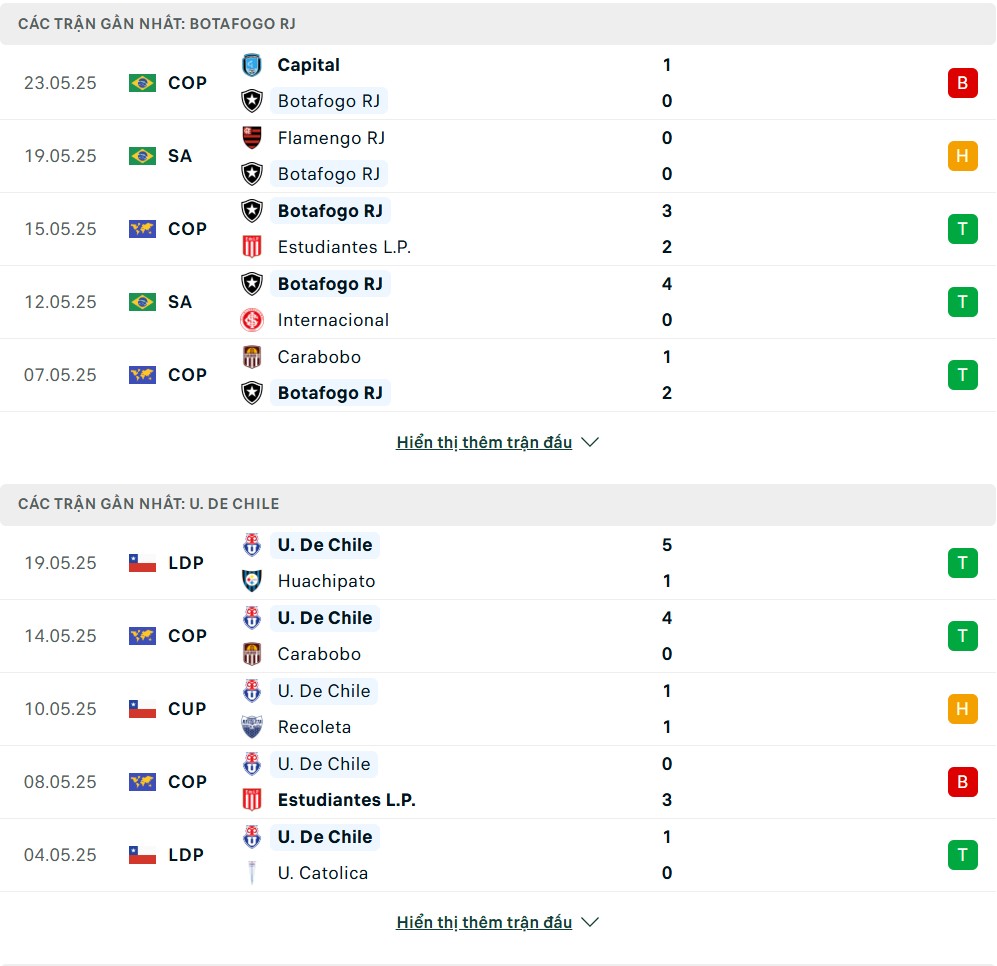Click the Internacional club logo
This screenshot has height=966, width=997.
click(252, 320)
